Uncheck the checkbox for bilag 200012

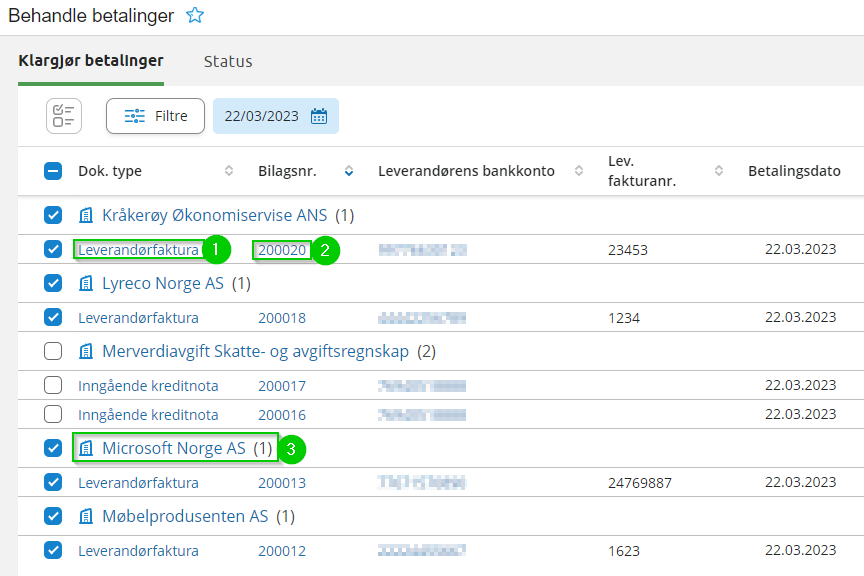(x=53, y=550)
